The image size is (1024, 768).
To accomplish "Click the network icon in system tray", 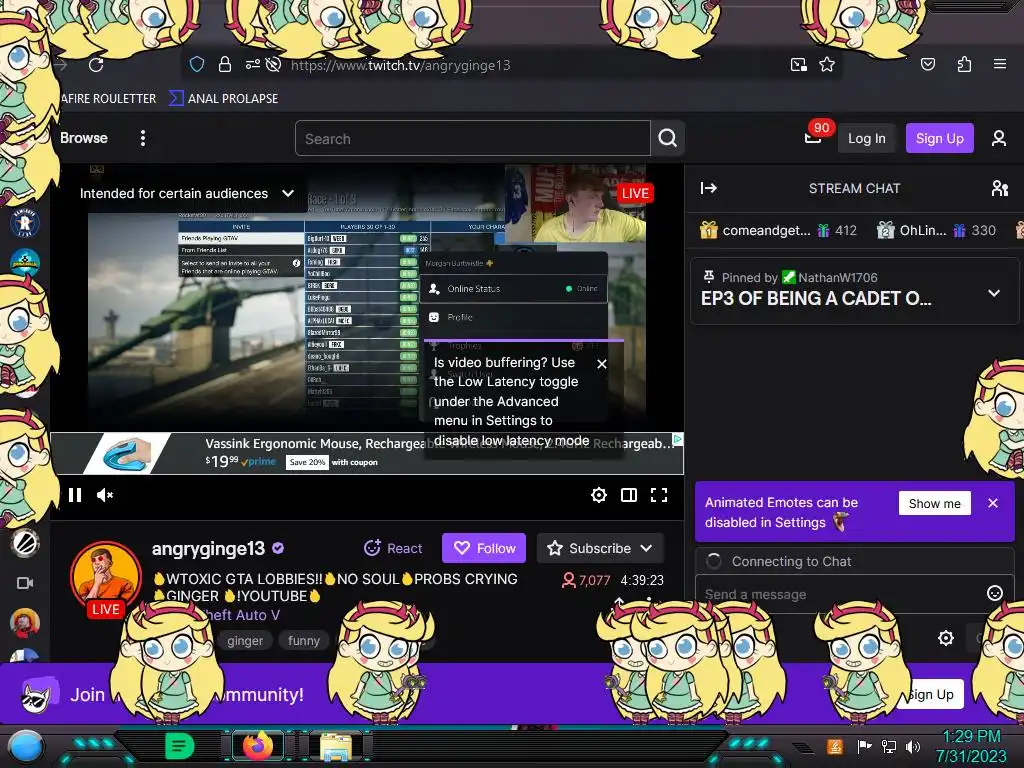I will 888,746.
